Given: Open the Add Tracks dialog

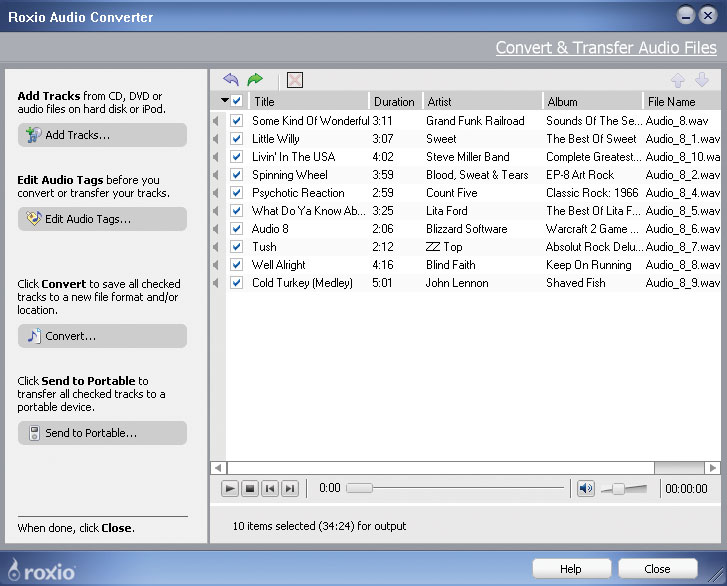Looking at the screenshot, I should click(x=102, y=135).
